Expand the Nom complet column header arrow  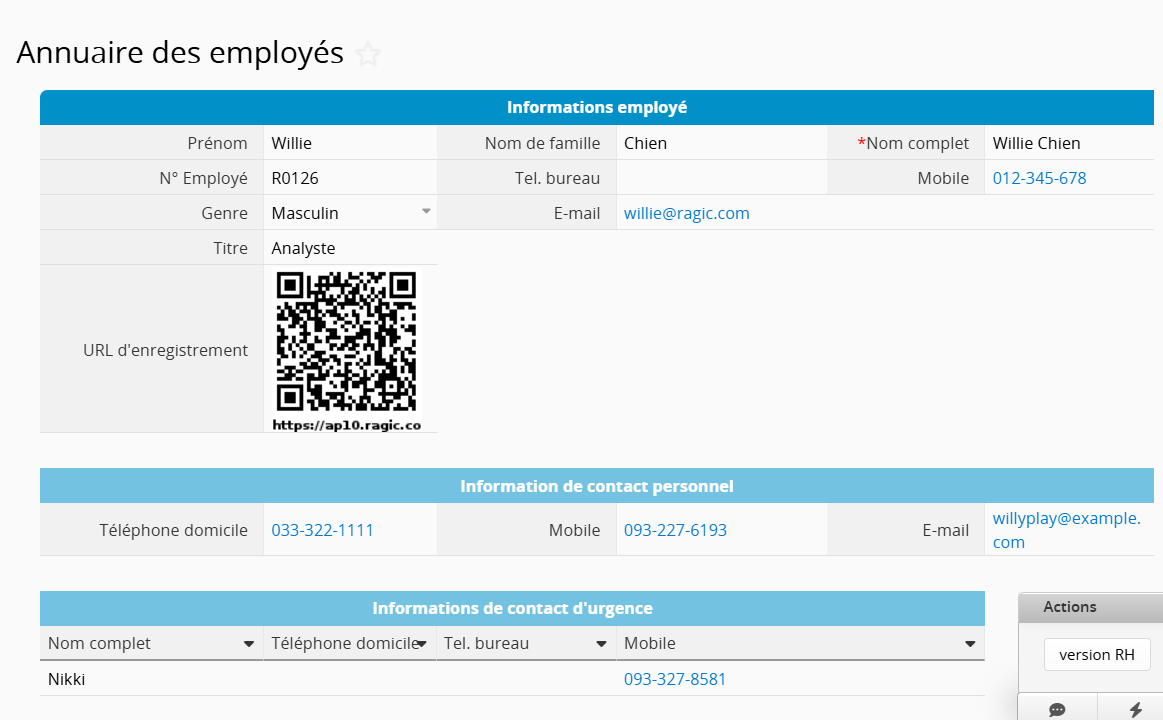(x=249, y=644)
